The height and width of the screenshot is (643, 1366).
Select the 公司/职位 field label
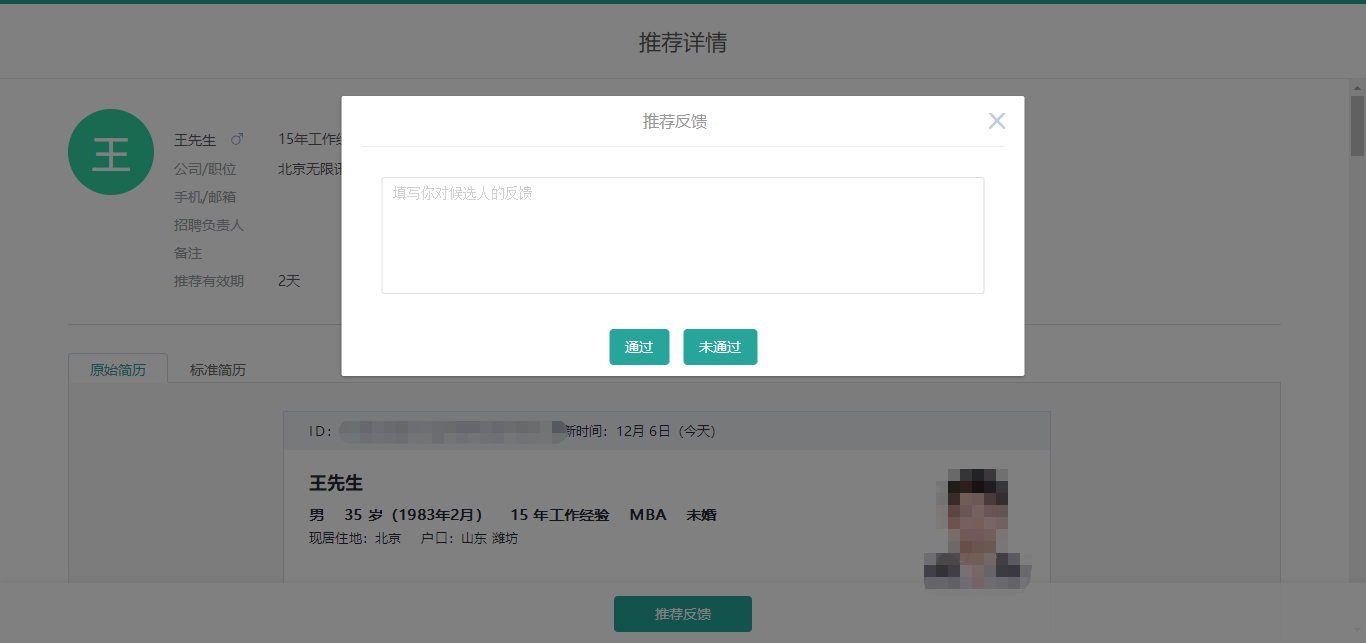[x=205, y=169]
